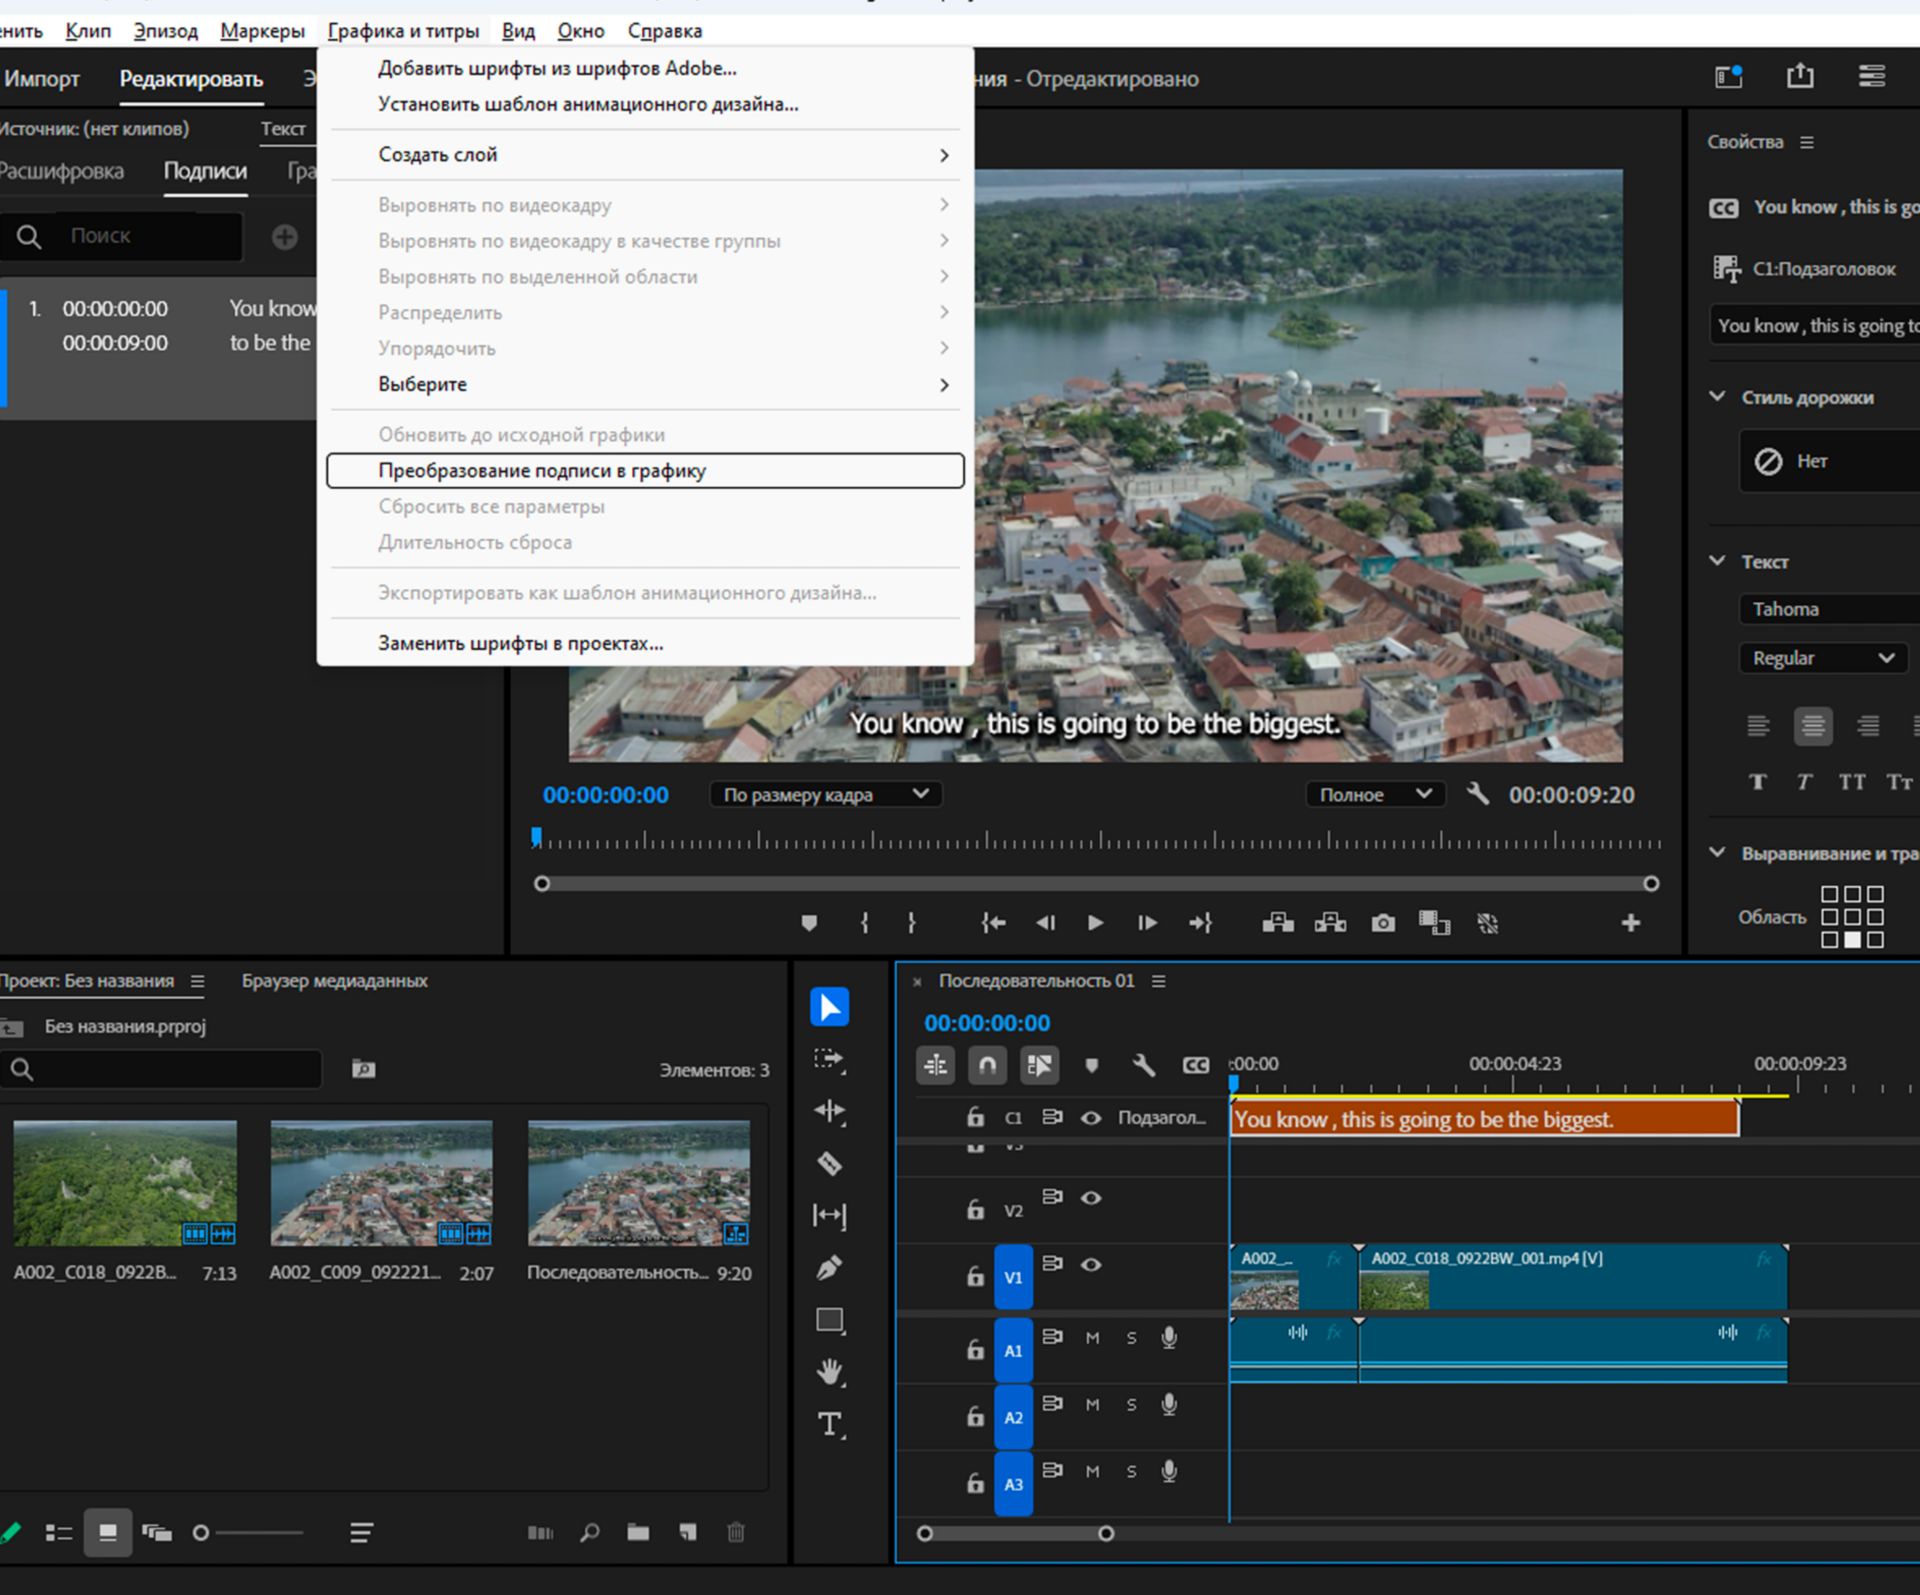Open playback resolution dropdown Полное
The image size is (1920, 1595).
[x=1375, y=795]
